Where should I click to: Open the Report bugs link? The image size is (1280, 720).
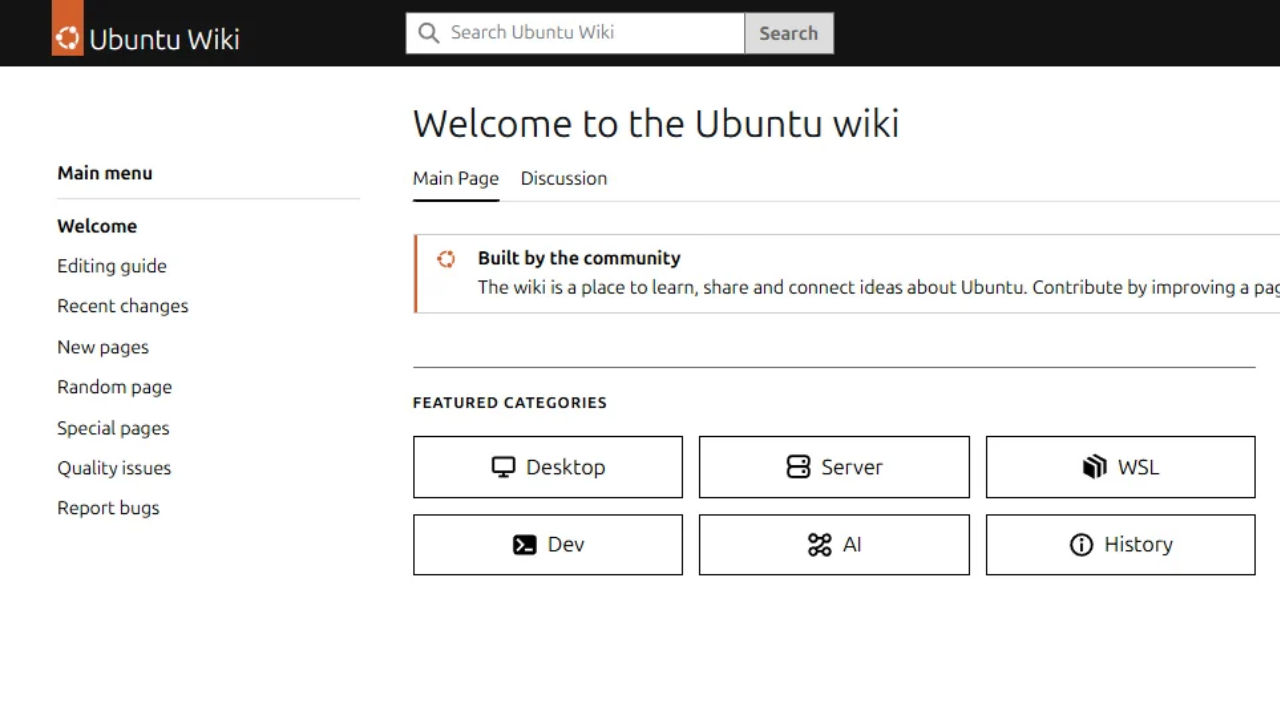tap(108, 508)
